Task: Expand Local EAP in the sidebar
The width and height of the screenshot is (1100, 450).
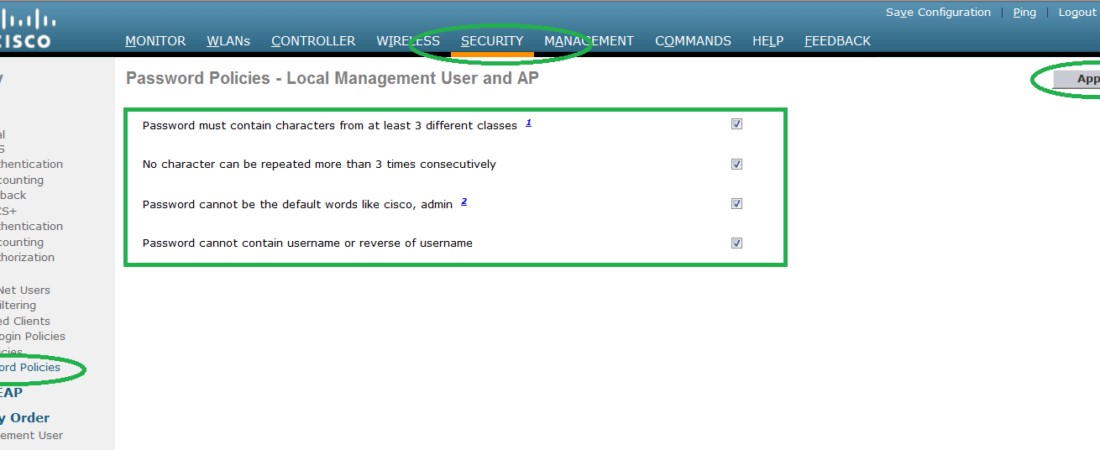Action: coord(11,392)
